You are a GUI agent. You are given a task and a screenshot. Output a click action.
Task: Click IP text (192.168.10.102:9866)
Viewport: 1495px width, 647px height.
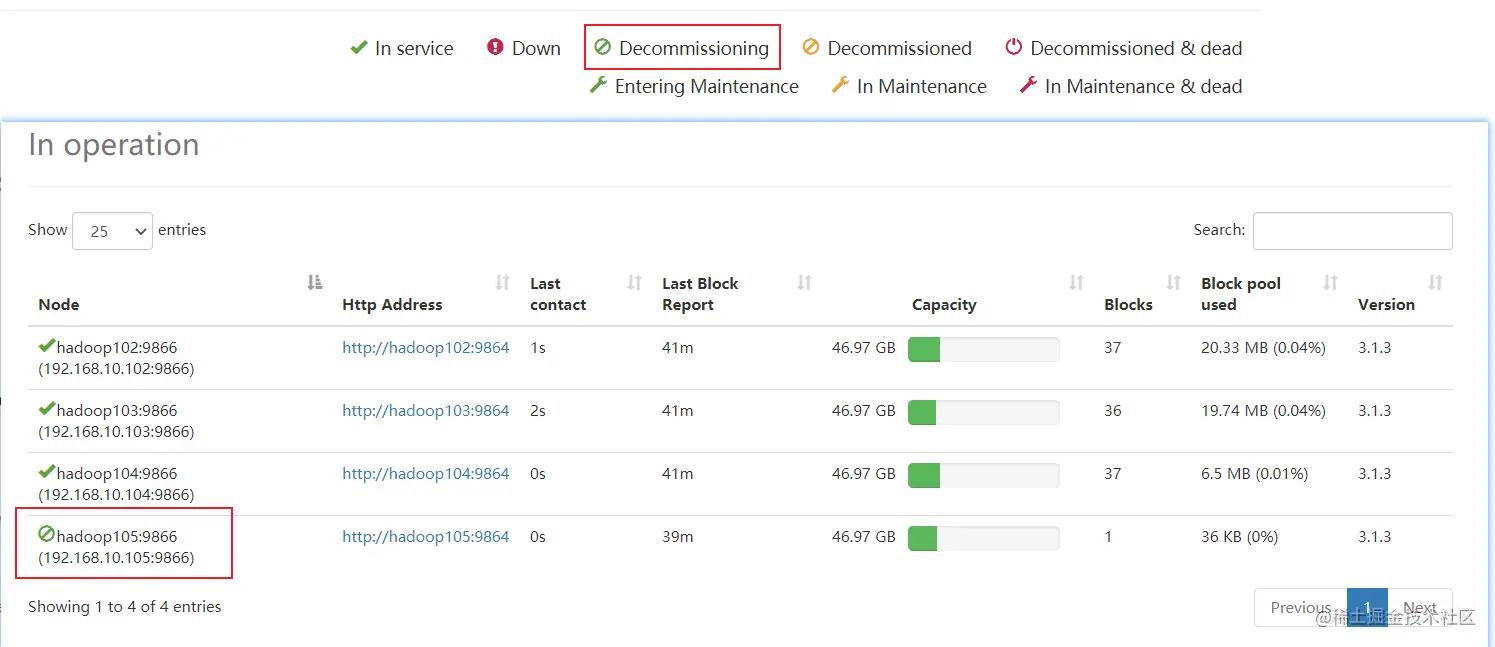click(116, 369)
